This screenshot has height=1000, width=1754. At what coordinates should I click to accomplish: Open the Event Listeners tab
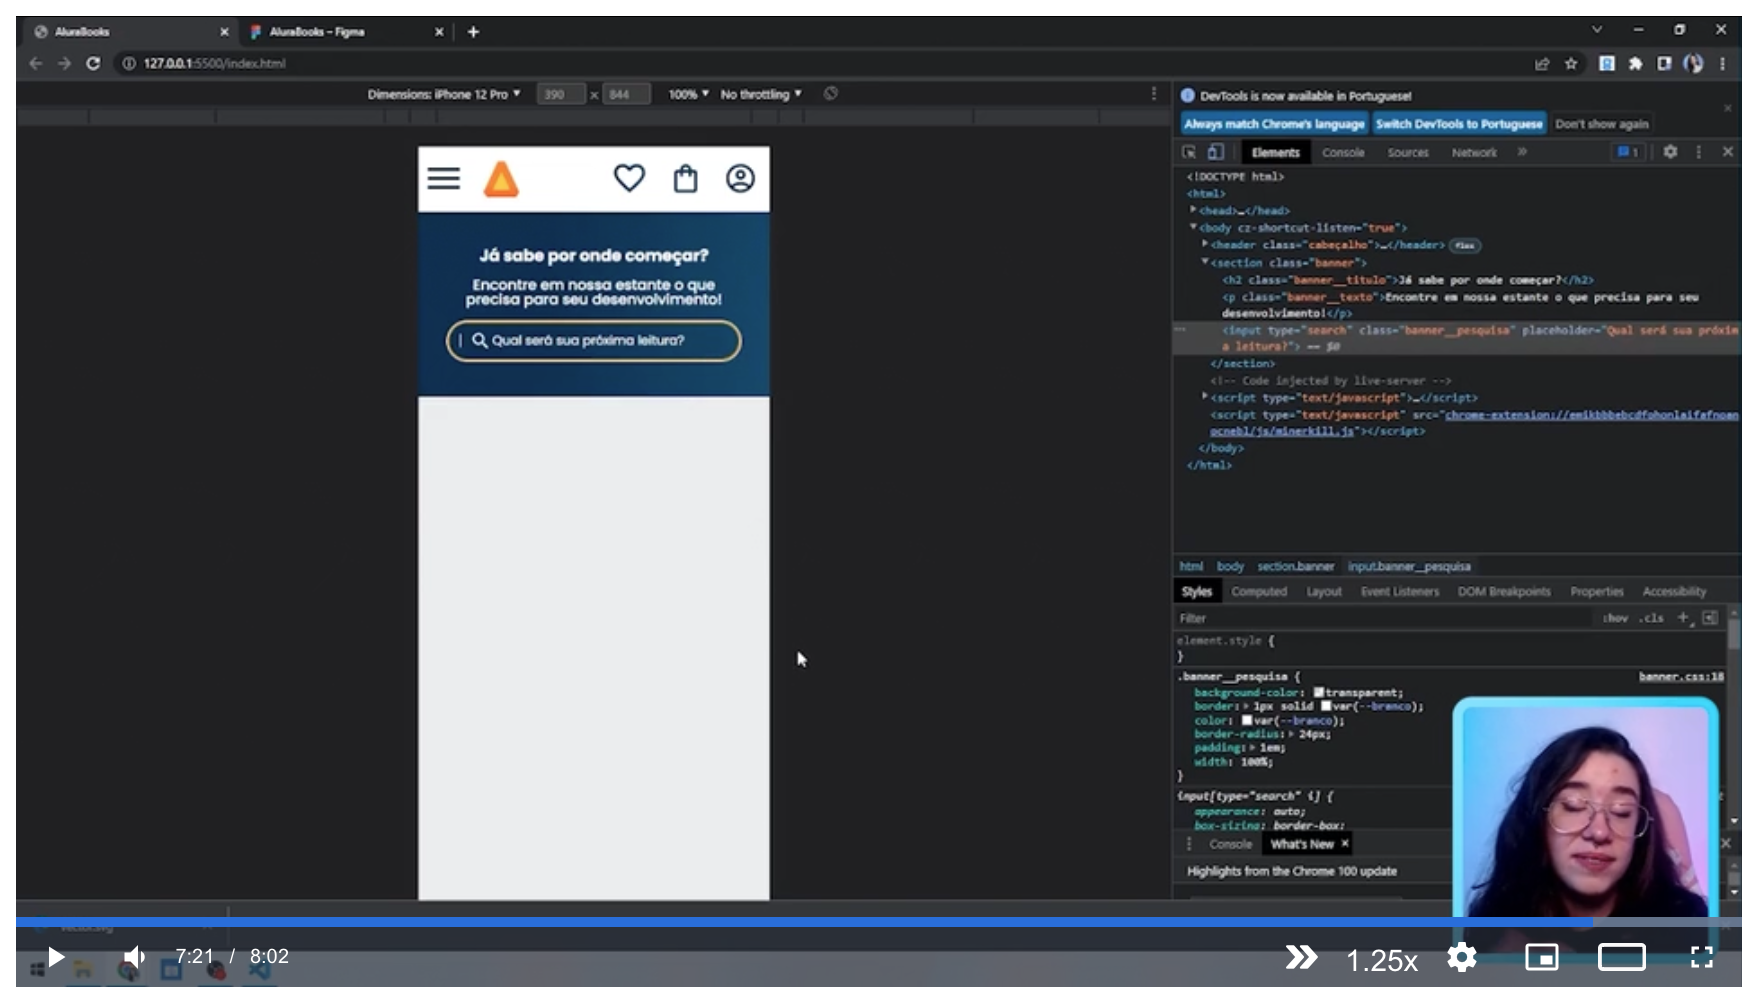1399,592
